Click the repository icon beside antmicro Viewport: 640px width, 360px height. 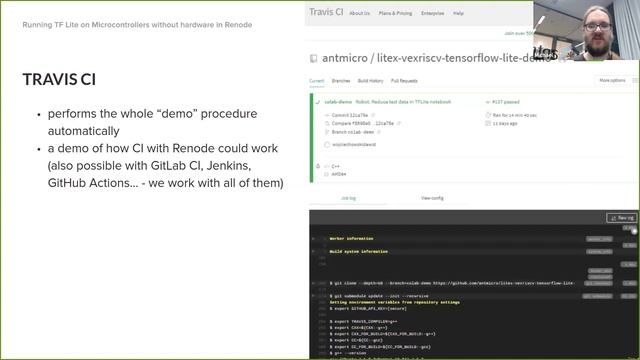[313, 59]
